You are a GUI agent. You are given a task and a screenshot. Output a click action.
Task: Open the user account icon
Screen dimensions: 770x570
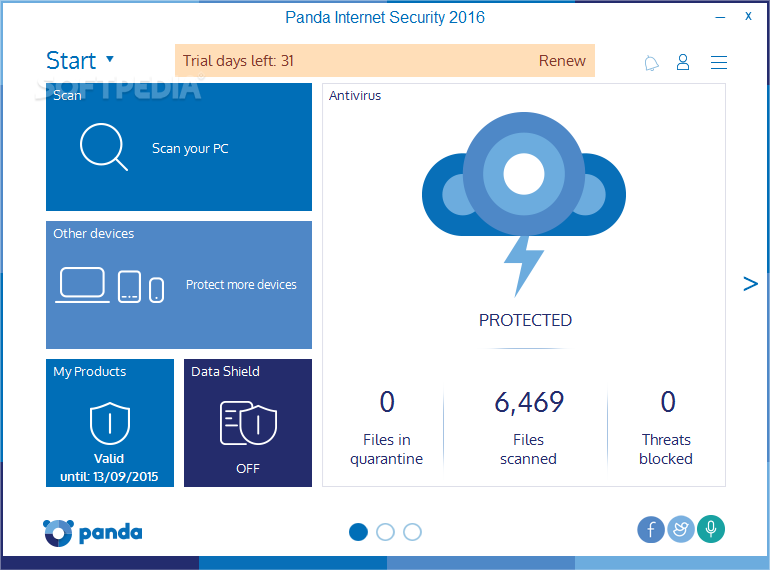[683, 62]
